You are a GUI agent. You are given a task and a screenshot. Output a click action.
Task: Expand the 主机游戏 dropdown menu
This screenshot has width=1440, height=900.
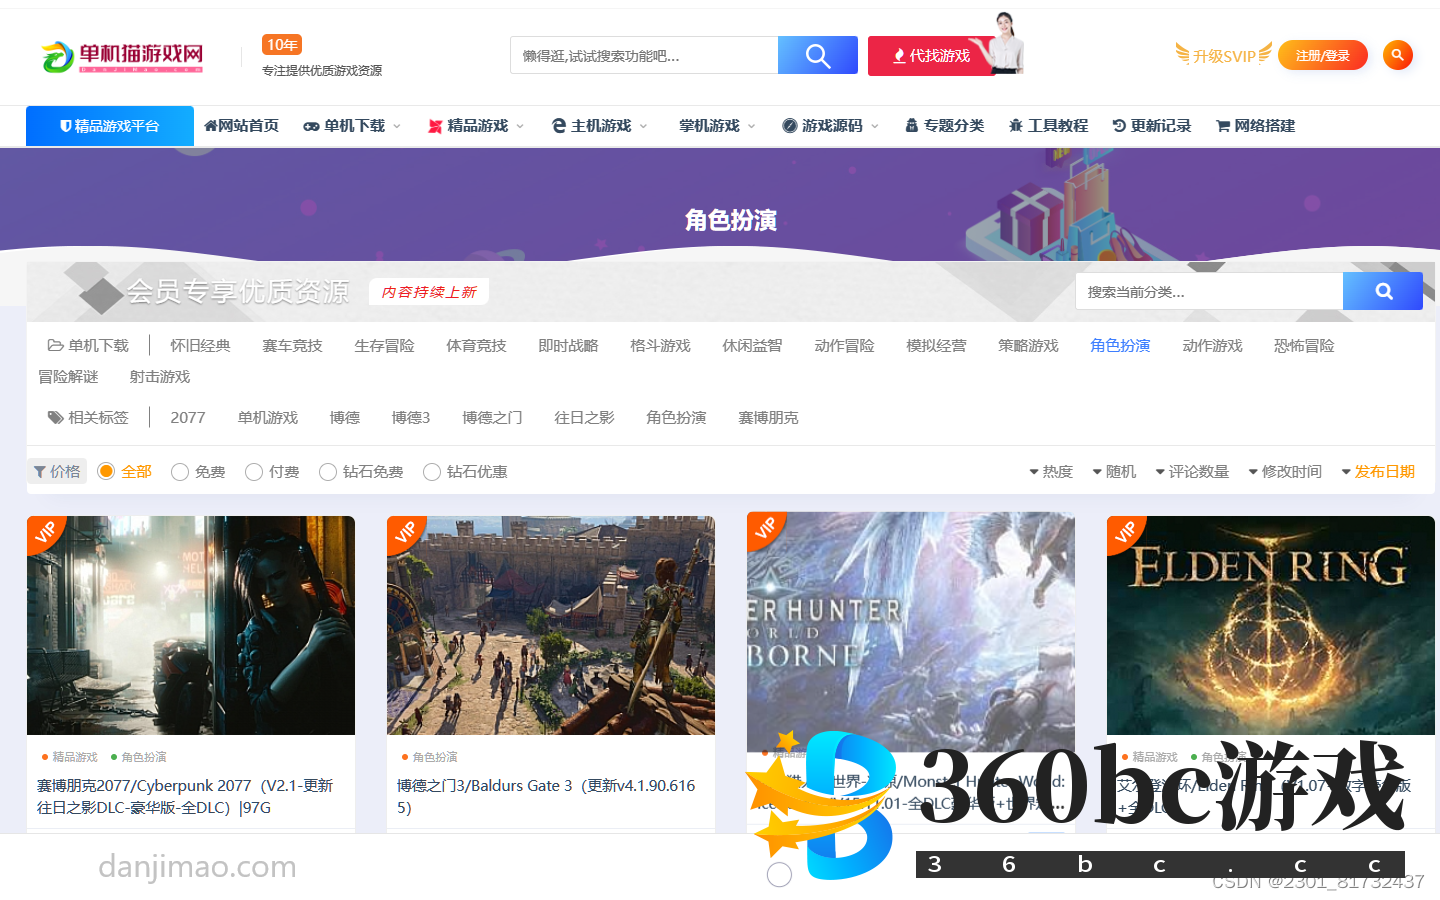[599, 126]
